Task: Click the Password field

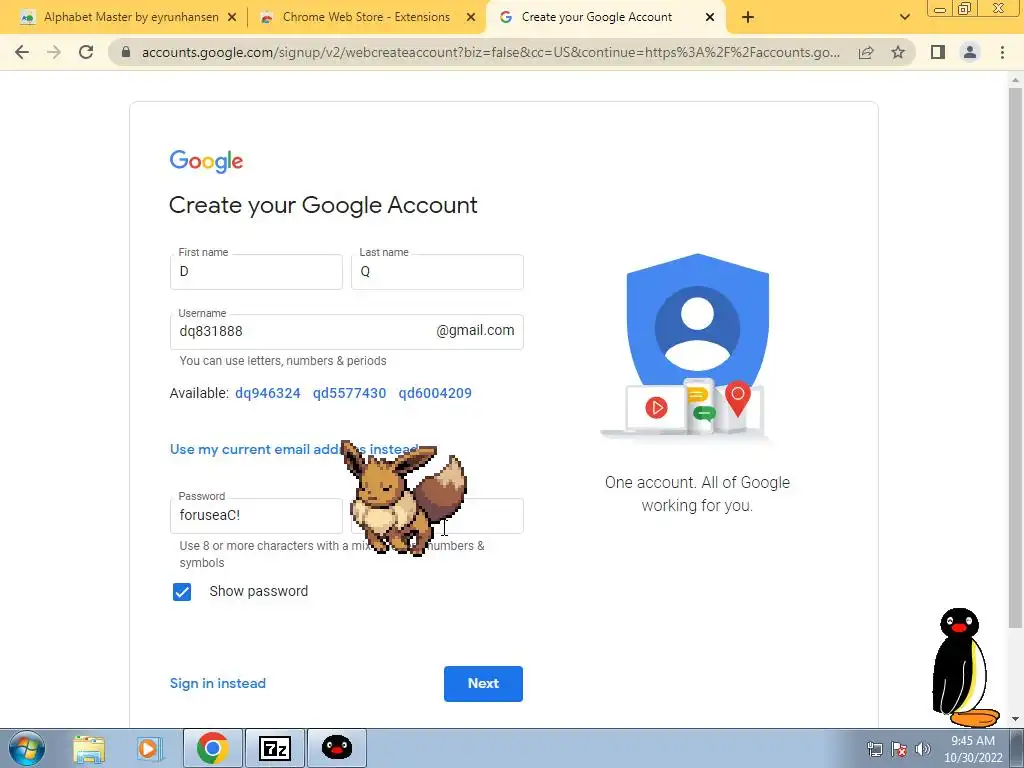Action: coord(256,515)
